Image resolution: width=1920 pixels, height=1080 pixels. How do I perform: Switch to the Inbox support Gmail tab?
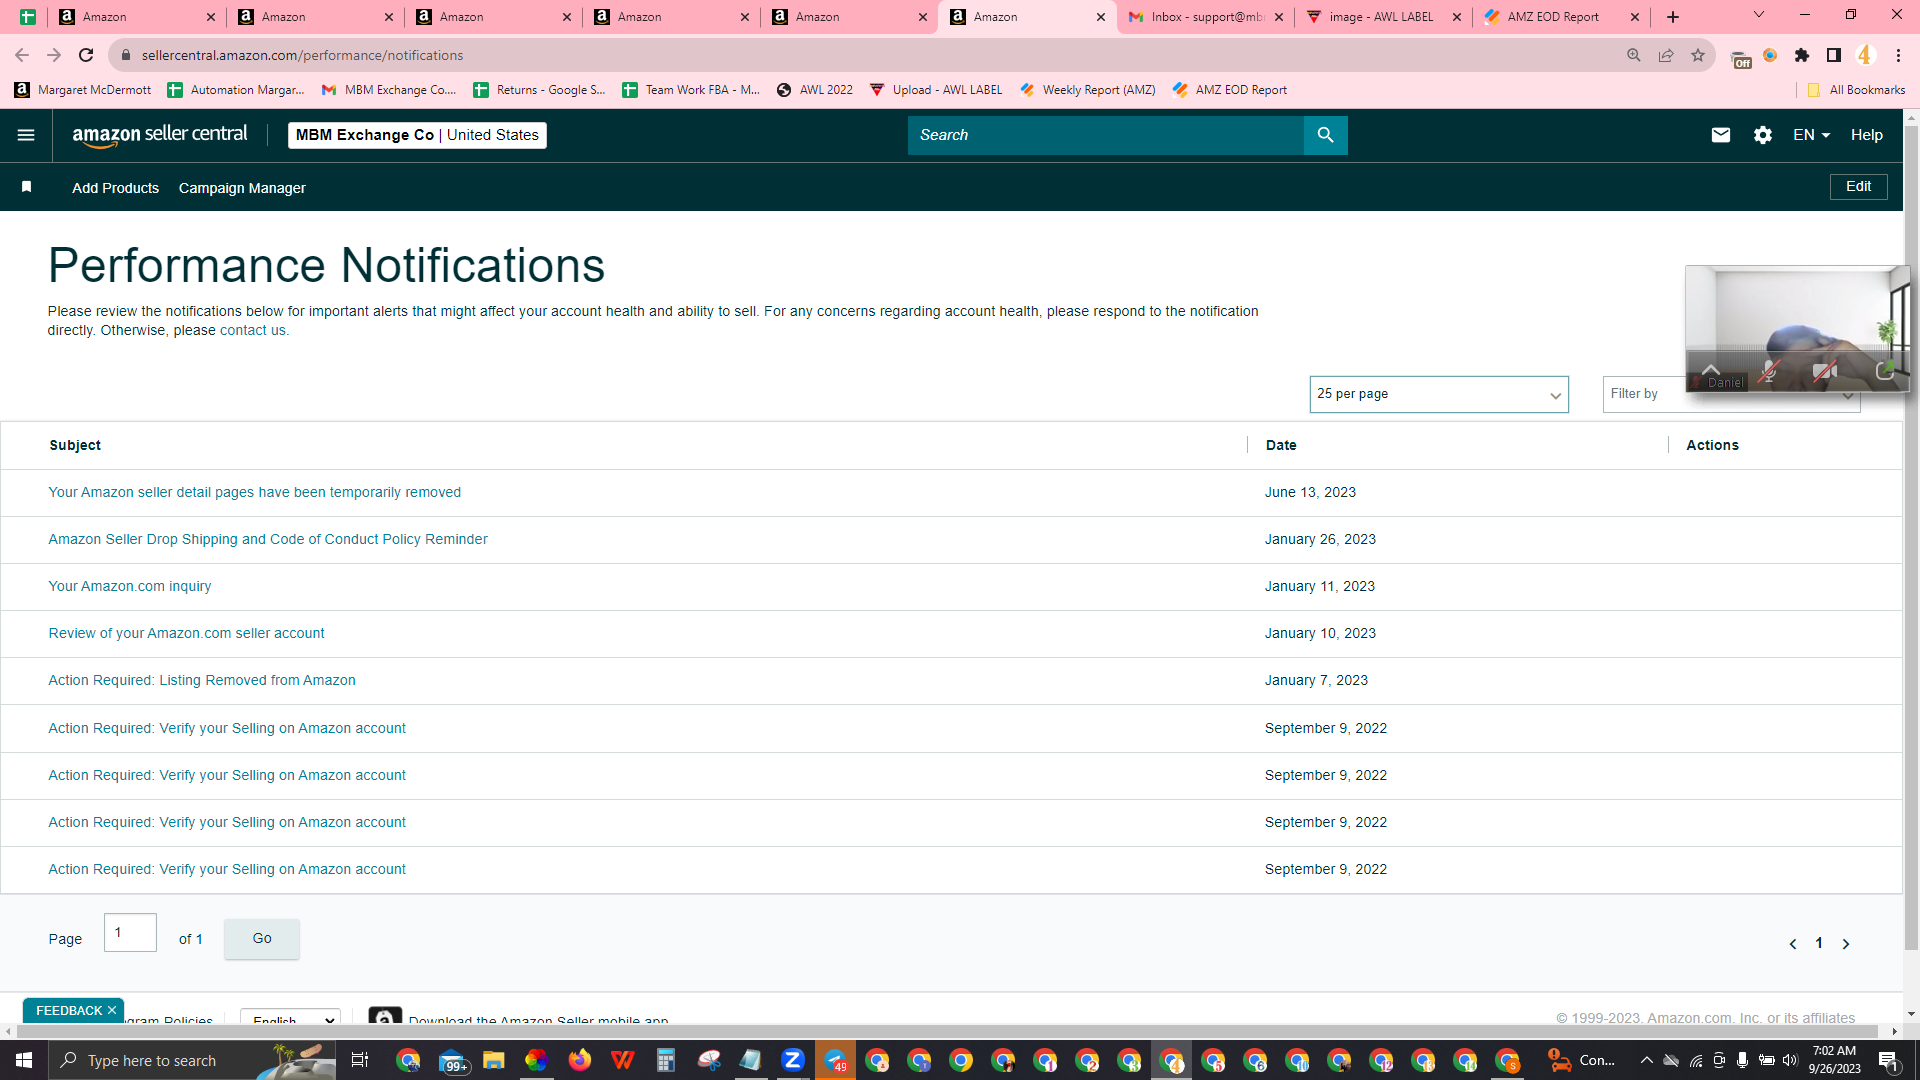[x=1205, y=17]
